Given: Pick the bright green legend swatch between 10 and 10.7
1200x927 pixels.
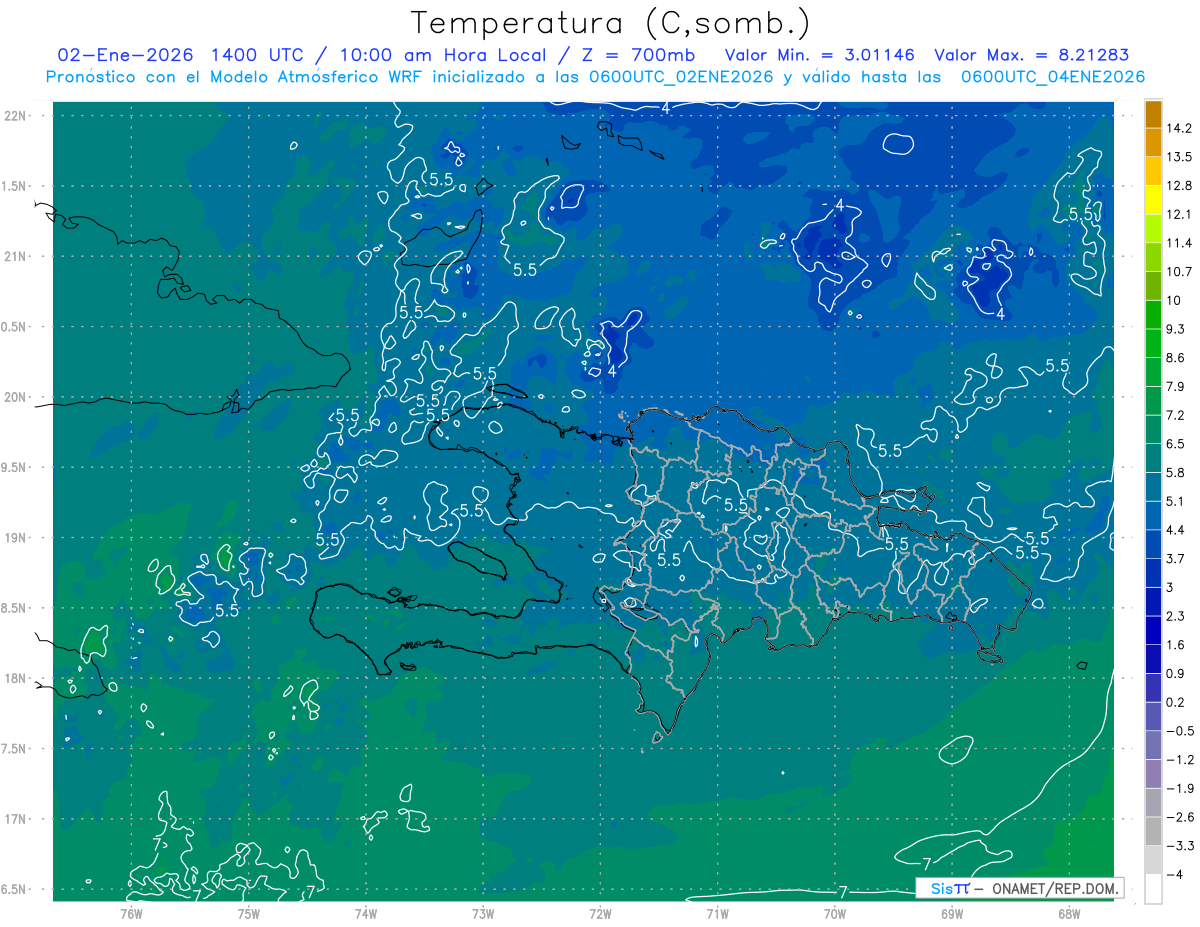Looking at the screenshot, I should 1153,286.
